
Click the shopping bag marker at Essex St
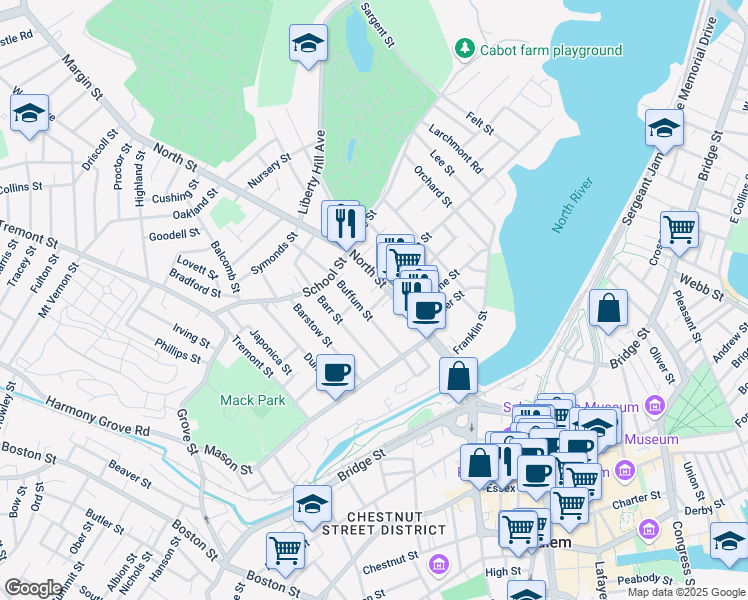pyautogui.click(x=479, y=464)
